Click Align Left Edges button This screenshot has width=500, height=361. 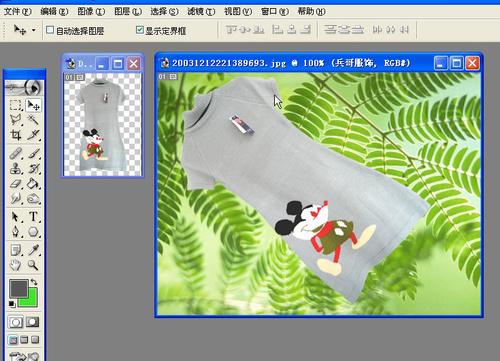click(x=277, y=30)
